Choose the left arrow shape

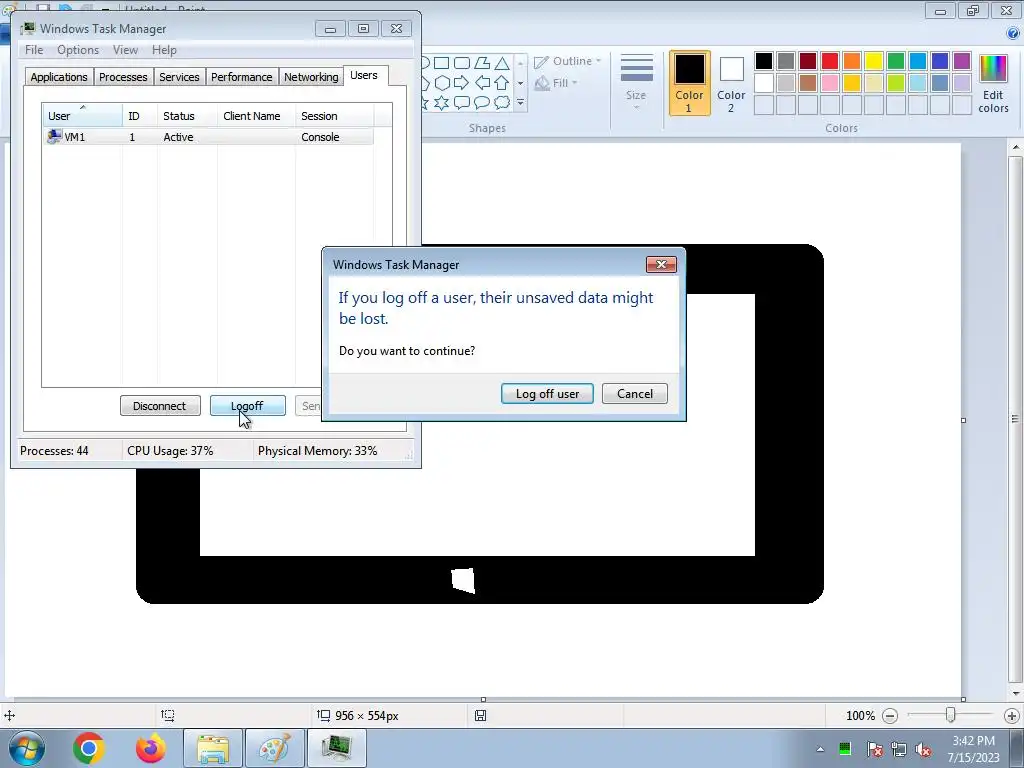pyautogui.click(x=482, y=83)
